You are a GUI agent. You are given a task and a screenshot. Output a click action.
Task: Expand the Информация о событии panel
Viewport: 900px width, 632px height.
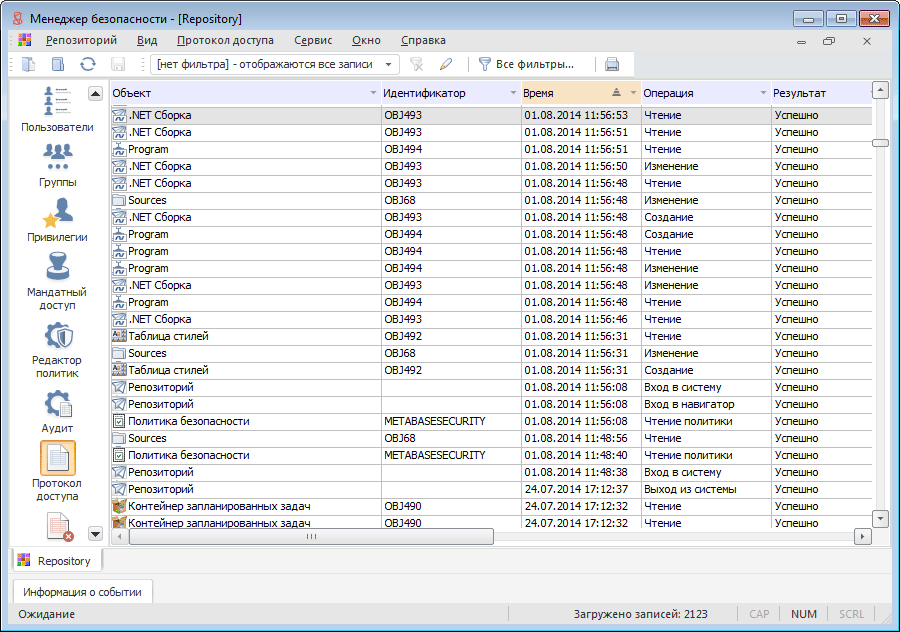click(x=83, y=592)
